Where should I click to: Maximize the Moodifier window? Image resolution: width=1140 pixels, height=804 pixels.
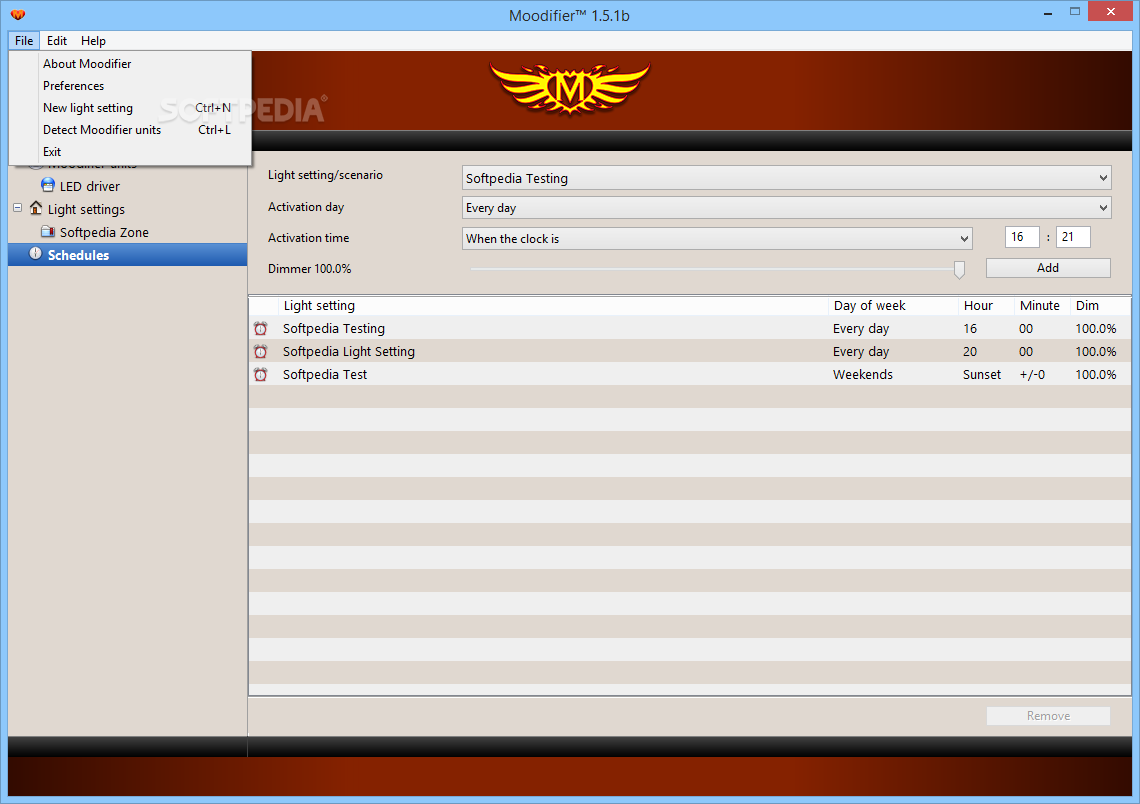pos(1075,12)
